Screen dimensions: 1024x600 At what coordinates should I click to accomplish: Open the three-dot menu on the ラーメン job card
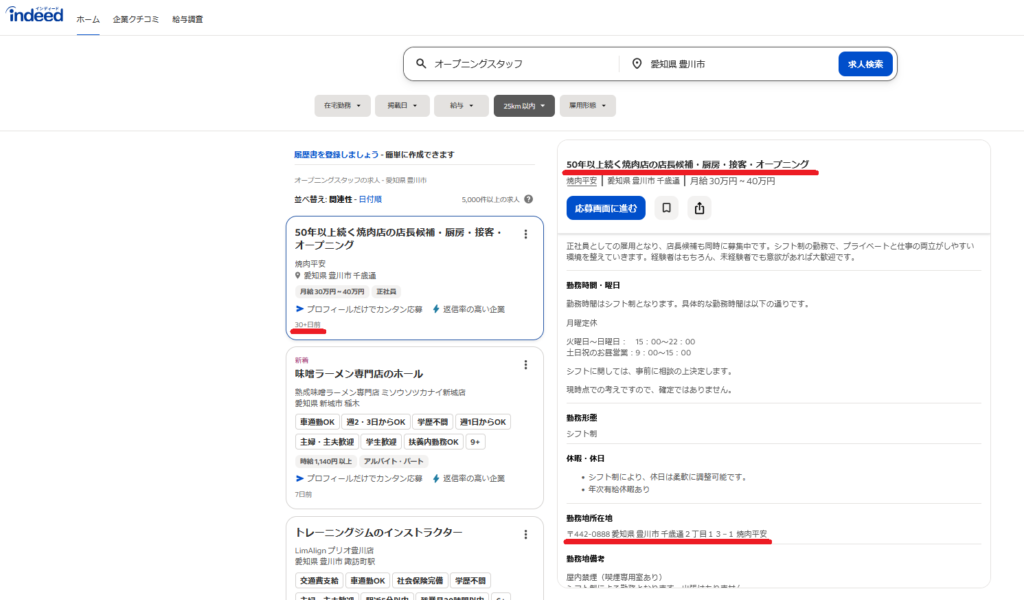click(x=525, y=365)
